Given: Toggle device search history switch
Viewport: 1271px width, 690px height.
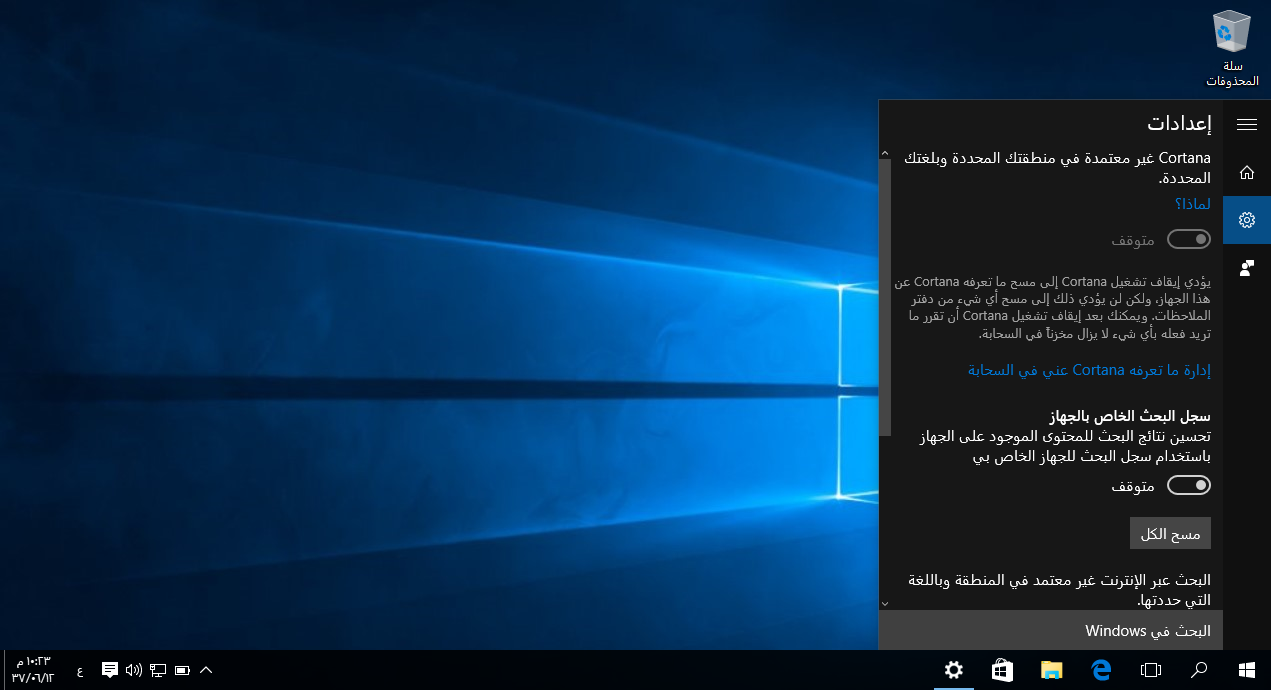Looking at the screenshot, I should coord(1189,485).
